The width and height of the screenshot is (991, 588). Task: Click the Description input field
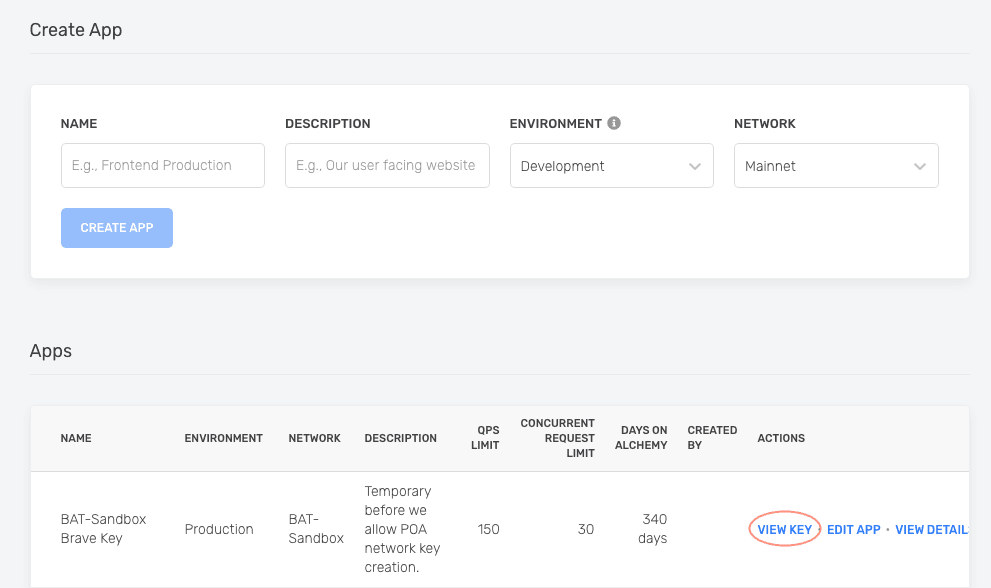click(387, 165)
